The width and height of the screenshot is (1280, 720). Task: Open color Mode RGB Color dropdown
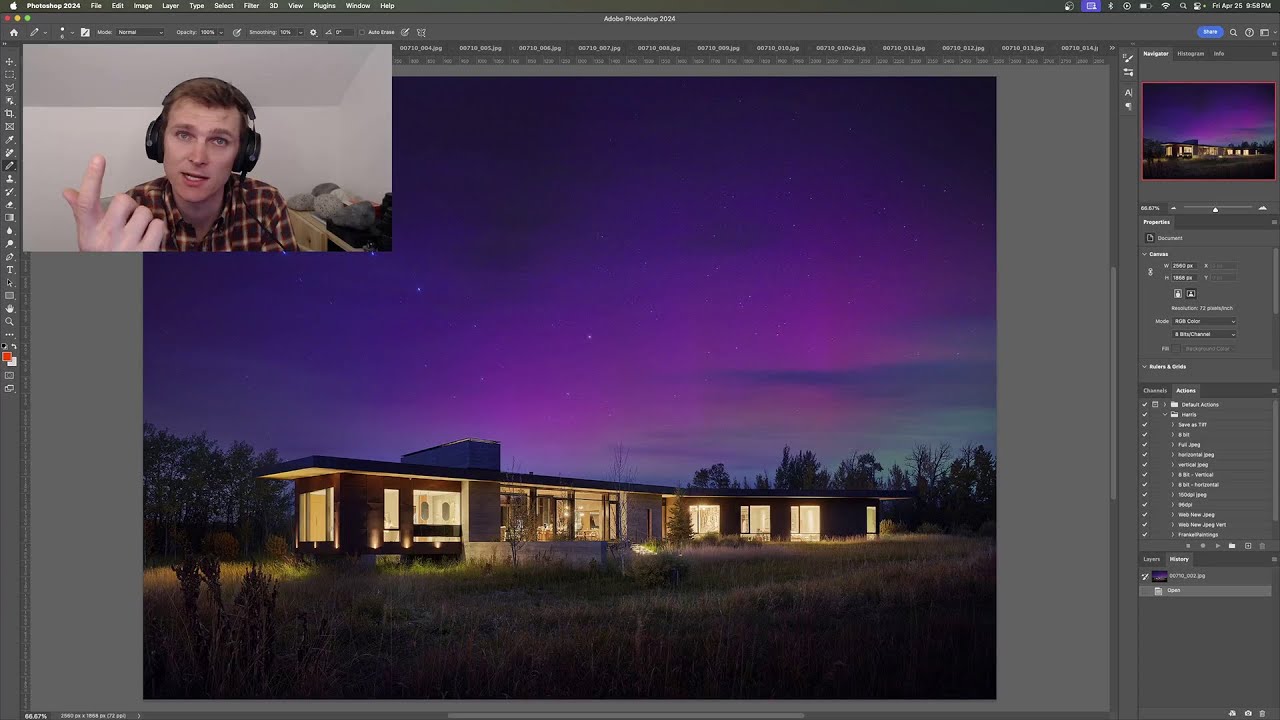pyautogui.click(x=1204, y=321)
